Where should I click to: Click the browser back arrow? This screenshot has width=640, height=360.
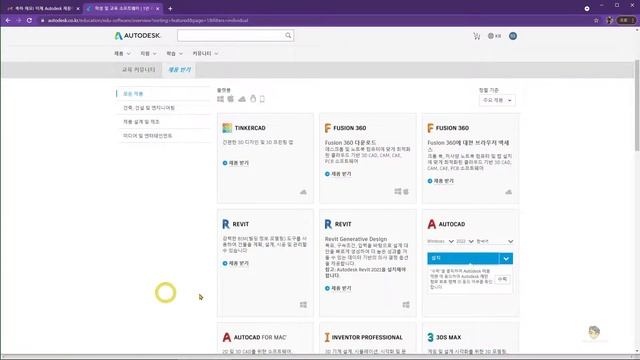coord(8,20)
